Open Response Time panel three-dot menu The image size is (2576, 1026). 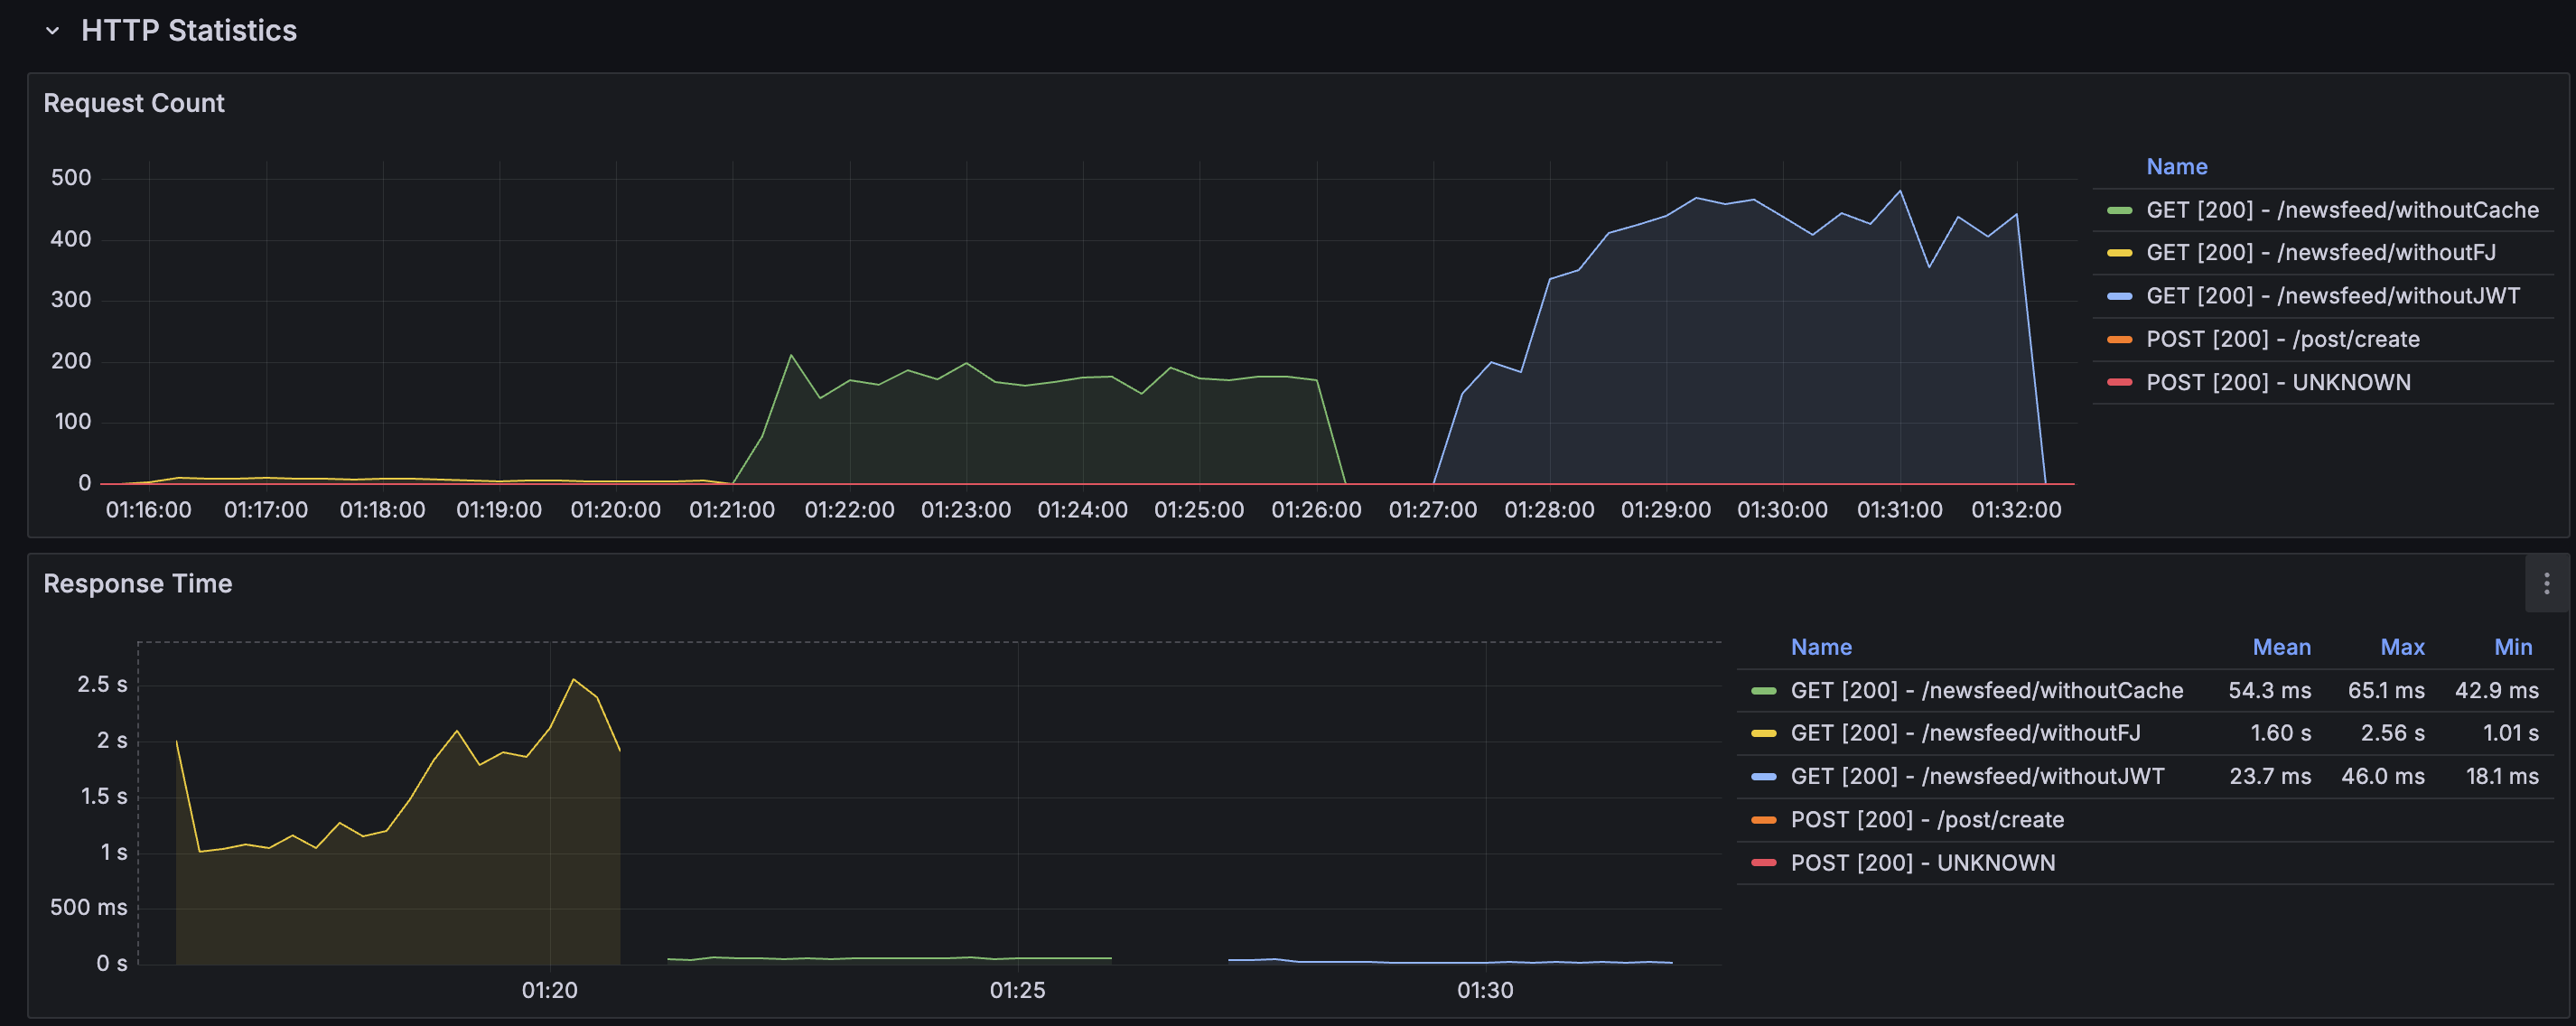(2546, 583)
